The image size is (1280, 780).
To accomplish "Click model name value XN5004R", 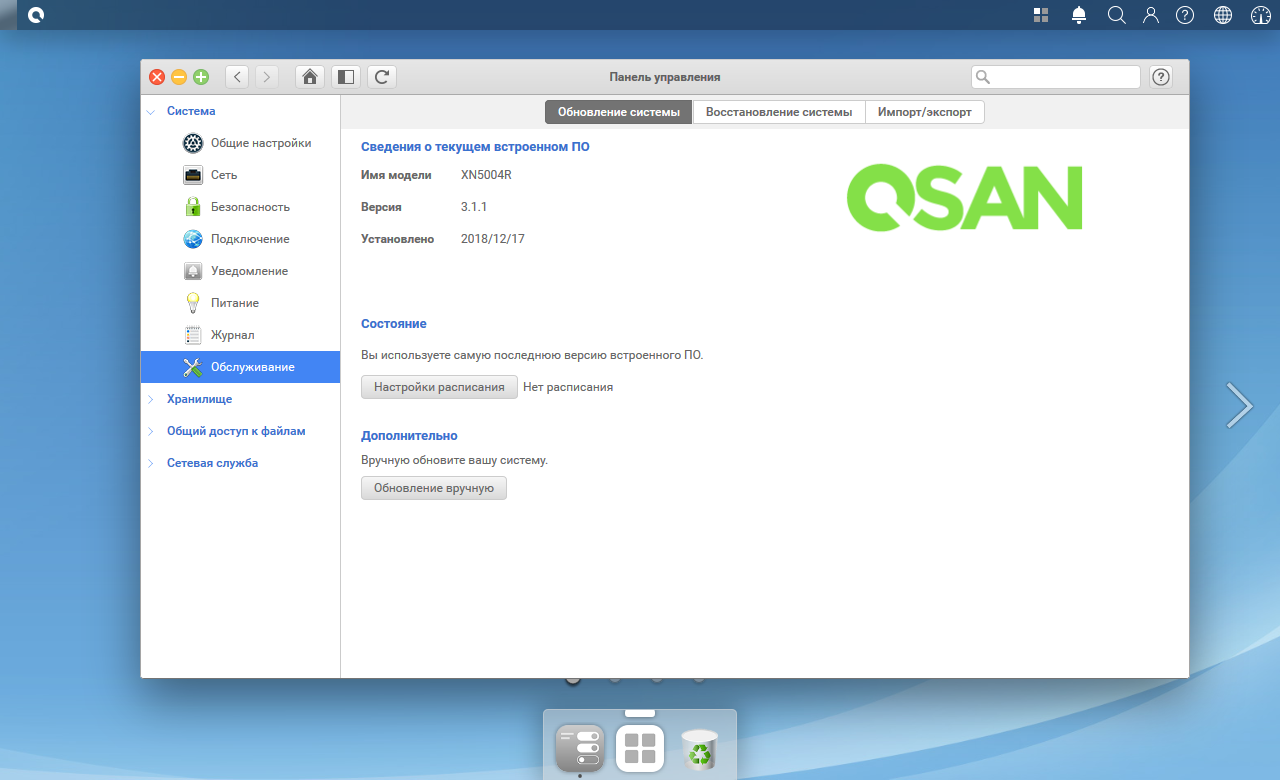I will pyautogui.click(x=486, y=175).
